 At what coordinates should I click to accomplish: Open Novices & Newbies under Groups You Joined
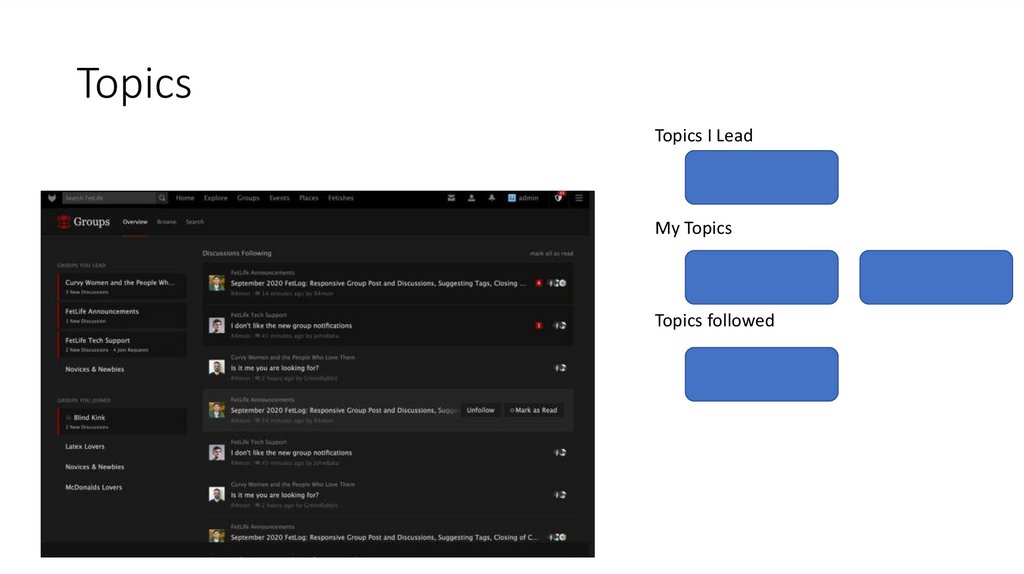pyautogui.click(x=95, y=467)
